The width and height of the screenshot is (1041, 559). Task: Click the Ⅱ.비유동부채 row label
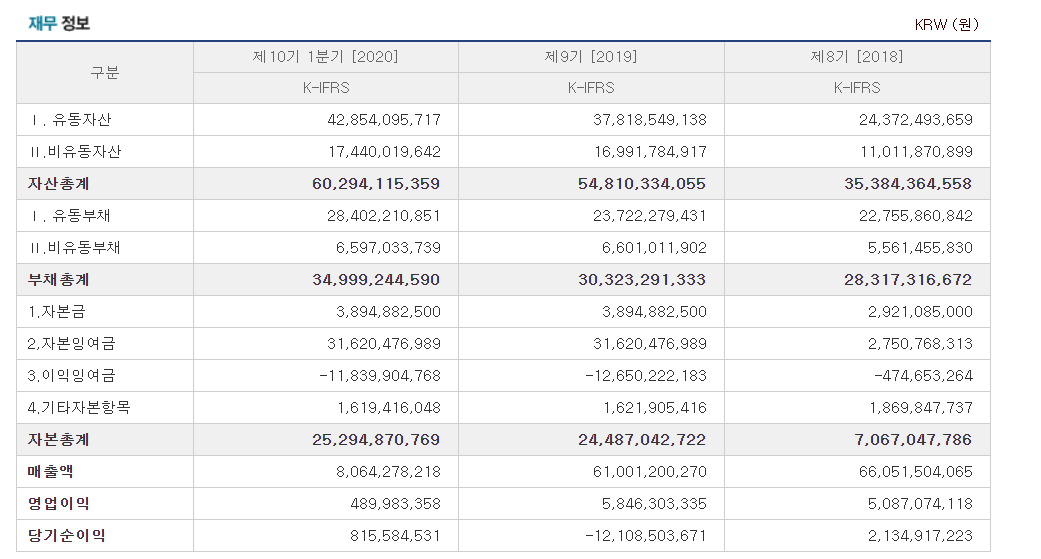pyautogui.click(x=74, y=248)
